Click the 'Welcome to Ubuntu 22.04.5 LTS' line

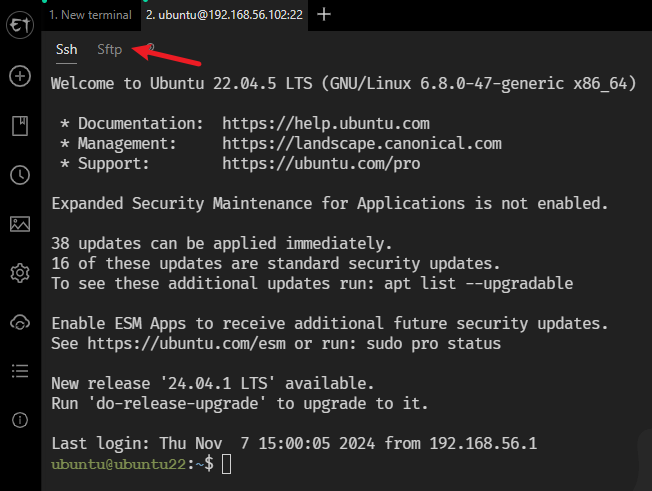pyautogui.click(x=343, y=84)
